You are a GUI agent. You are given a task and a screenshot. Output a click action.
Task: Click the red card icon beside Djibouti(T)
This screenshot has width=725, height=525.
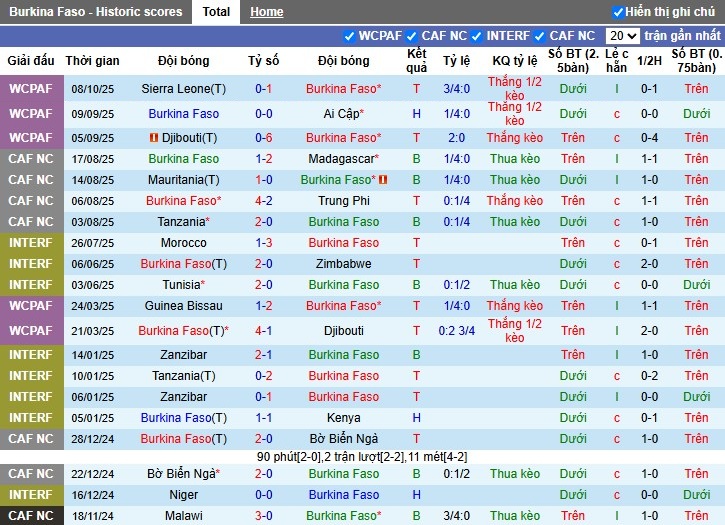[153, 138]
